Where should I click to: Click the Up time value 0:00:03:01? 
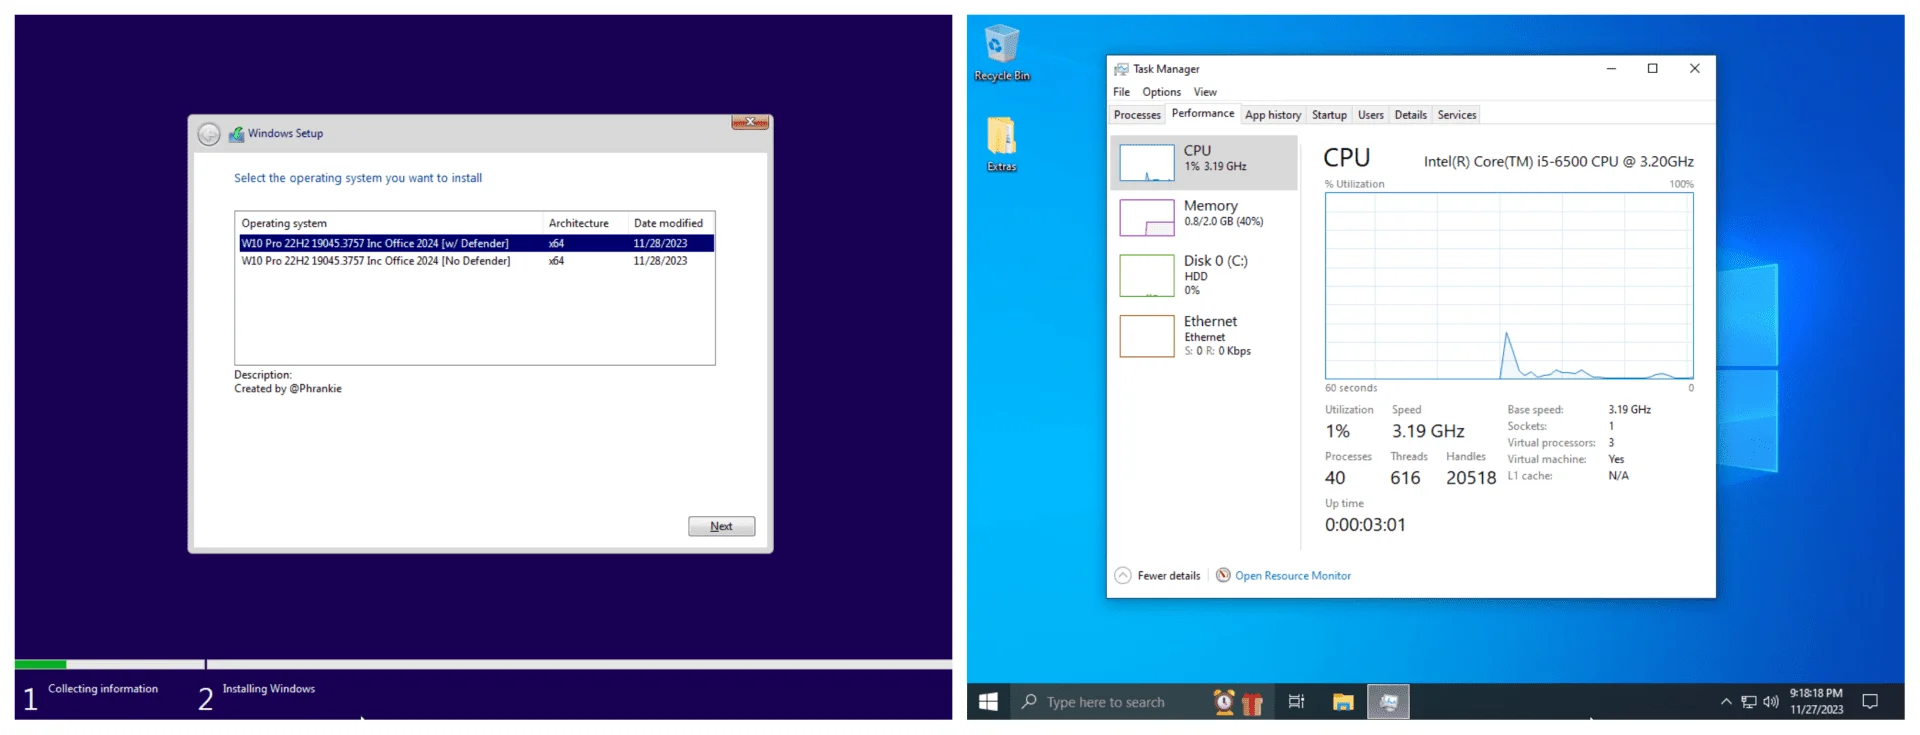tap(1365, 525)
